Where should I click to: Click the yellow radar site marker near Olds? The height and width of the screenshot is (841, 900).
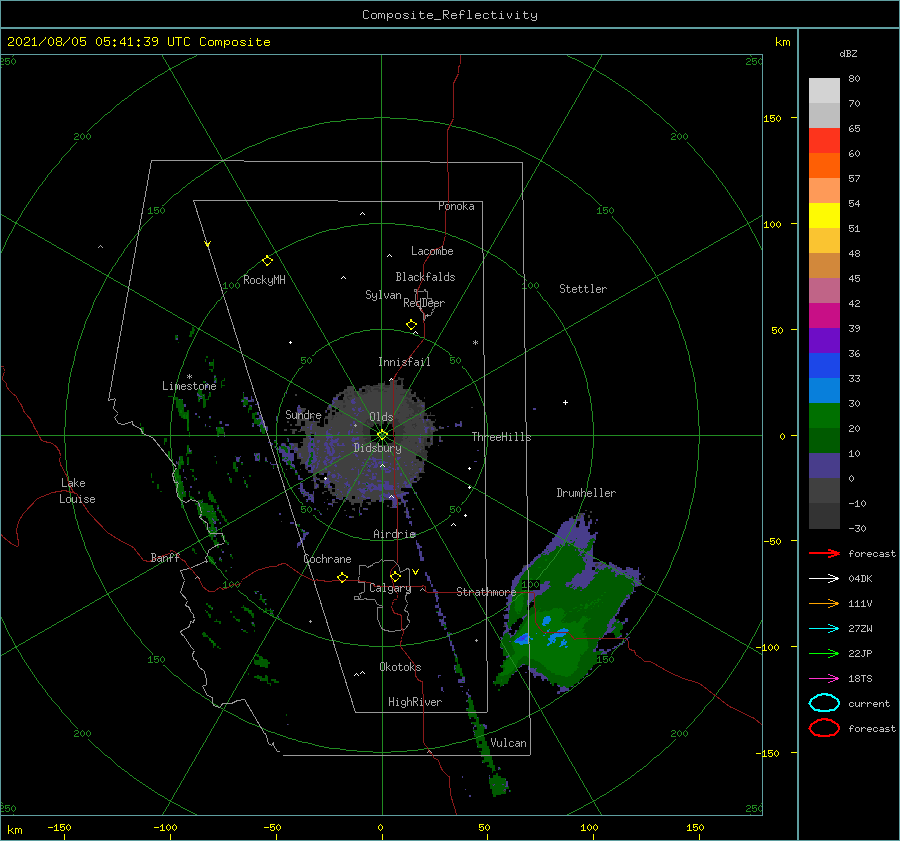pos(382,435)
